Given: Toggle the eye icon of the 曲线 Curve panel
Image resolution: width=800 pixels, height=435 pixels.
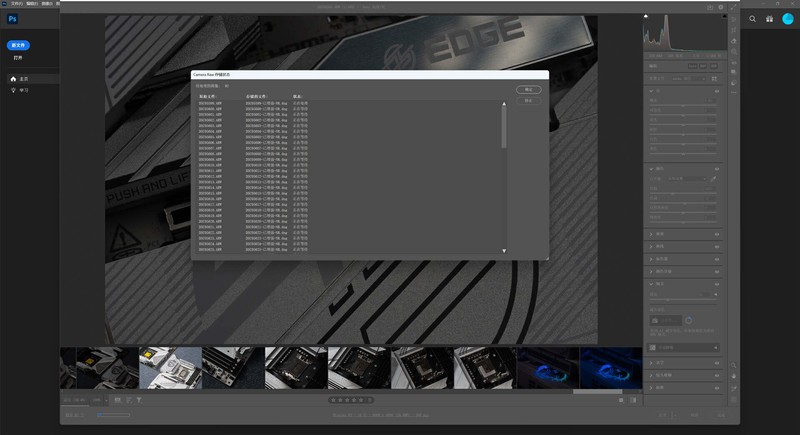Looking at the screenshot, I should click(717, 247).
